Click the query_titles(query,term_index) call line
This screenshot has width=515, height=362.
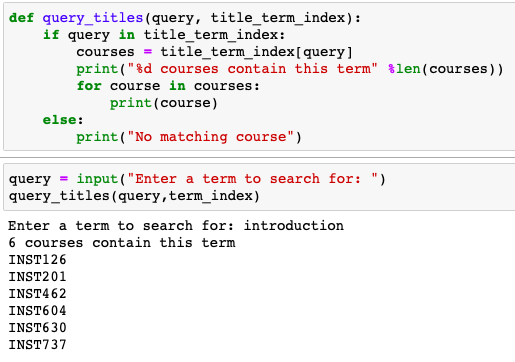pyautogui.click(x=134, y=196)
